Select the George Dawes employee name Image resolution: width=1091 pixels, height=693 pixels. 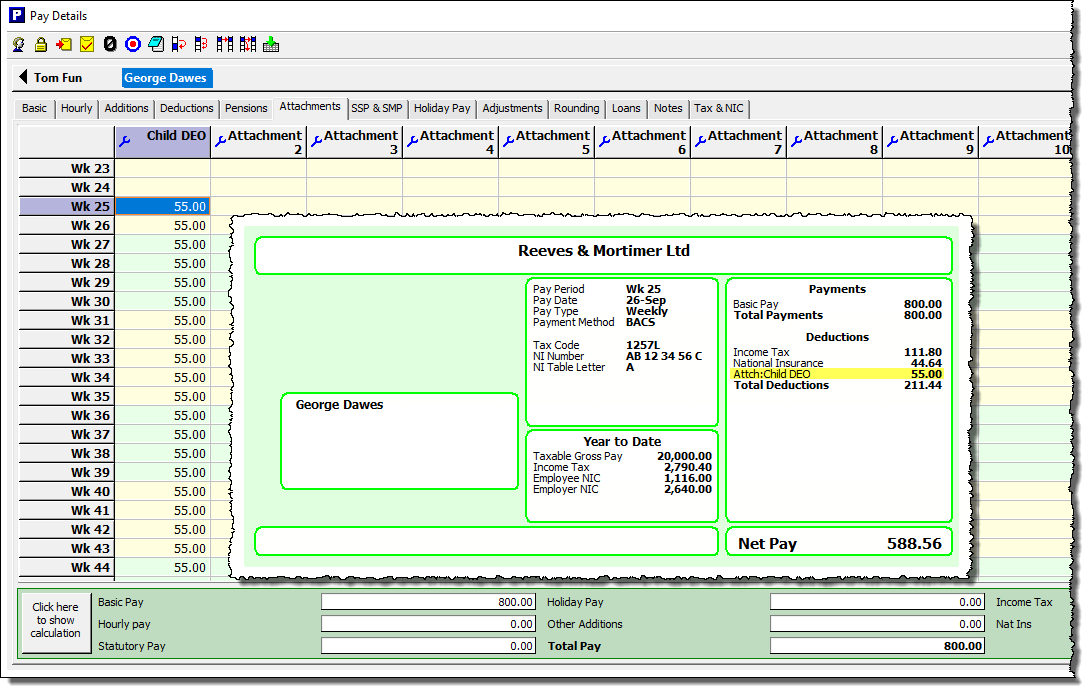point(166,78)
